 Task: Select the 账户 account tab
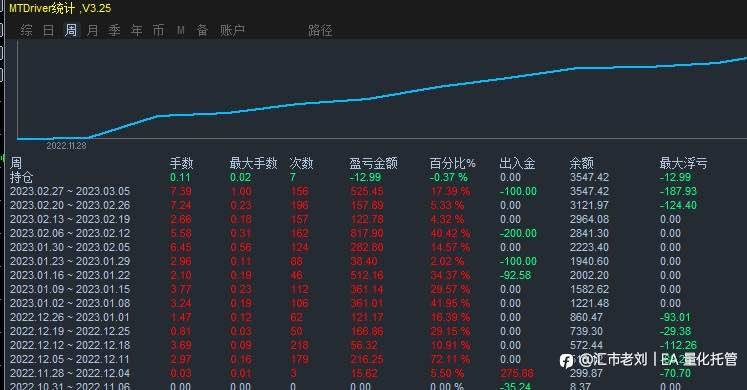(x=232, y=30)
